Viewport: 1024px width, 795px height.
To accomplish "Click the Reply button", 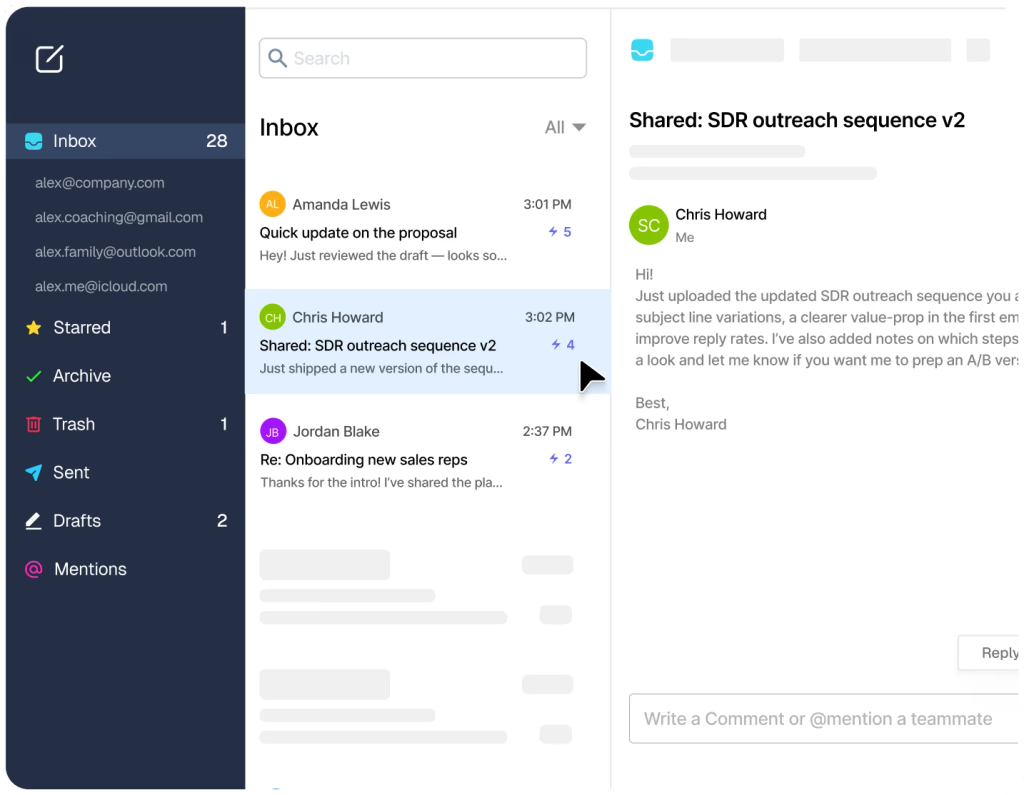I will [x=989, y=653].
